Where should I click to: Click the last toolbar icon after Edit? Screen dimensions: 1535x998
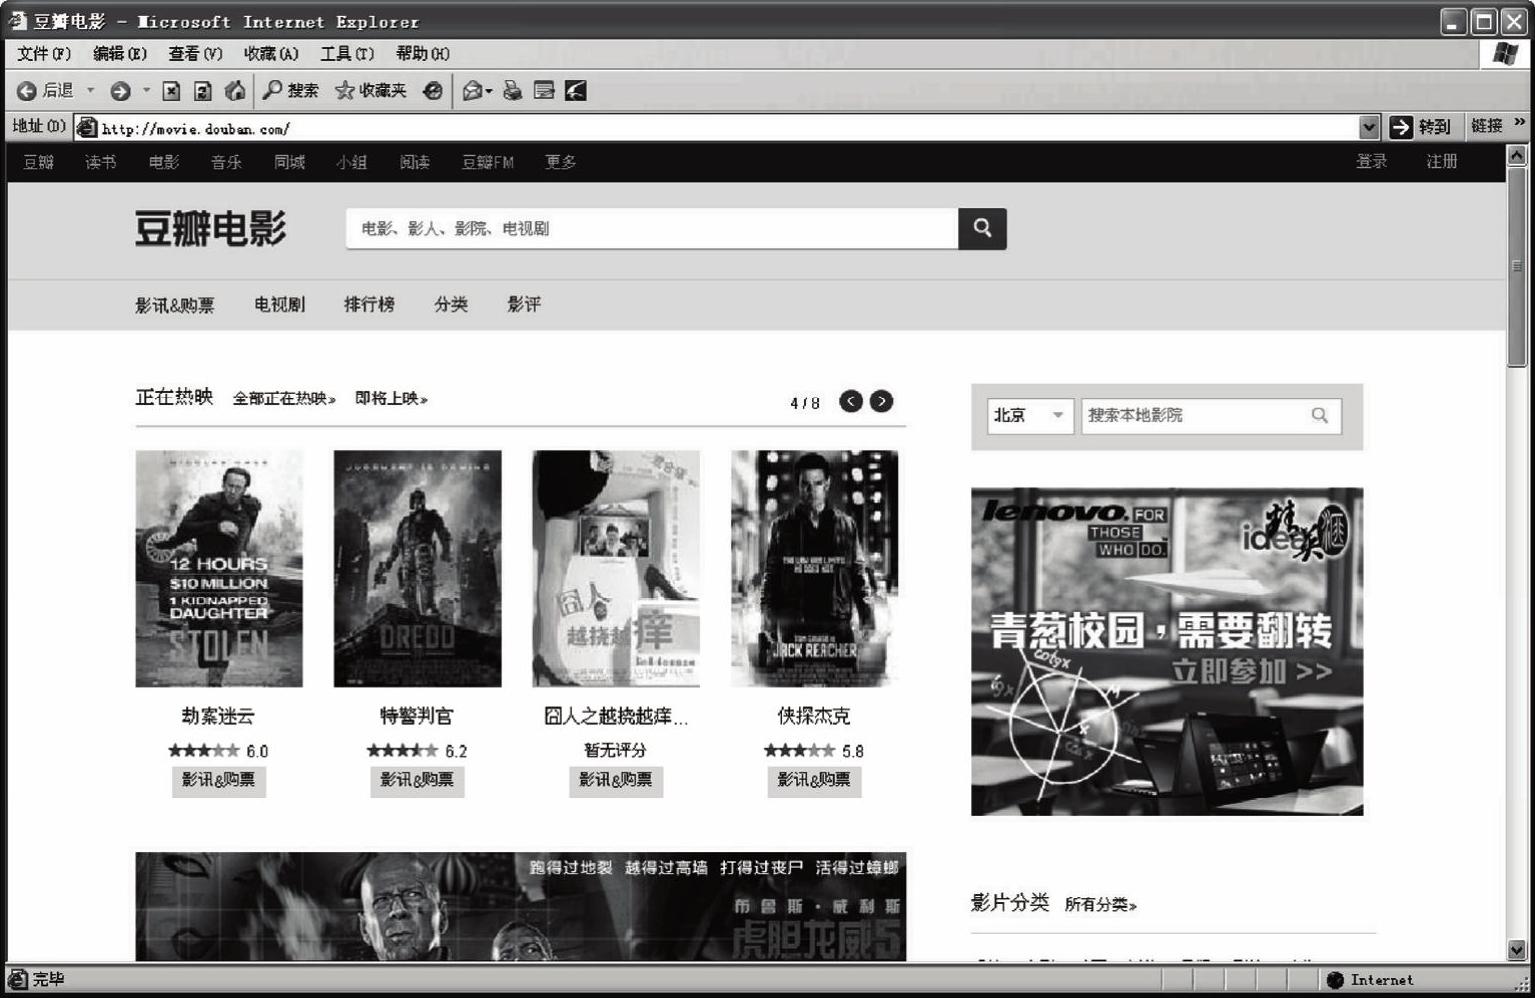pyautogui.click(x=575, y=91)
